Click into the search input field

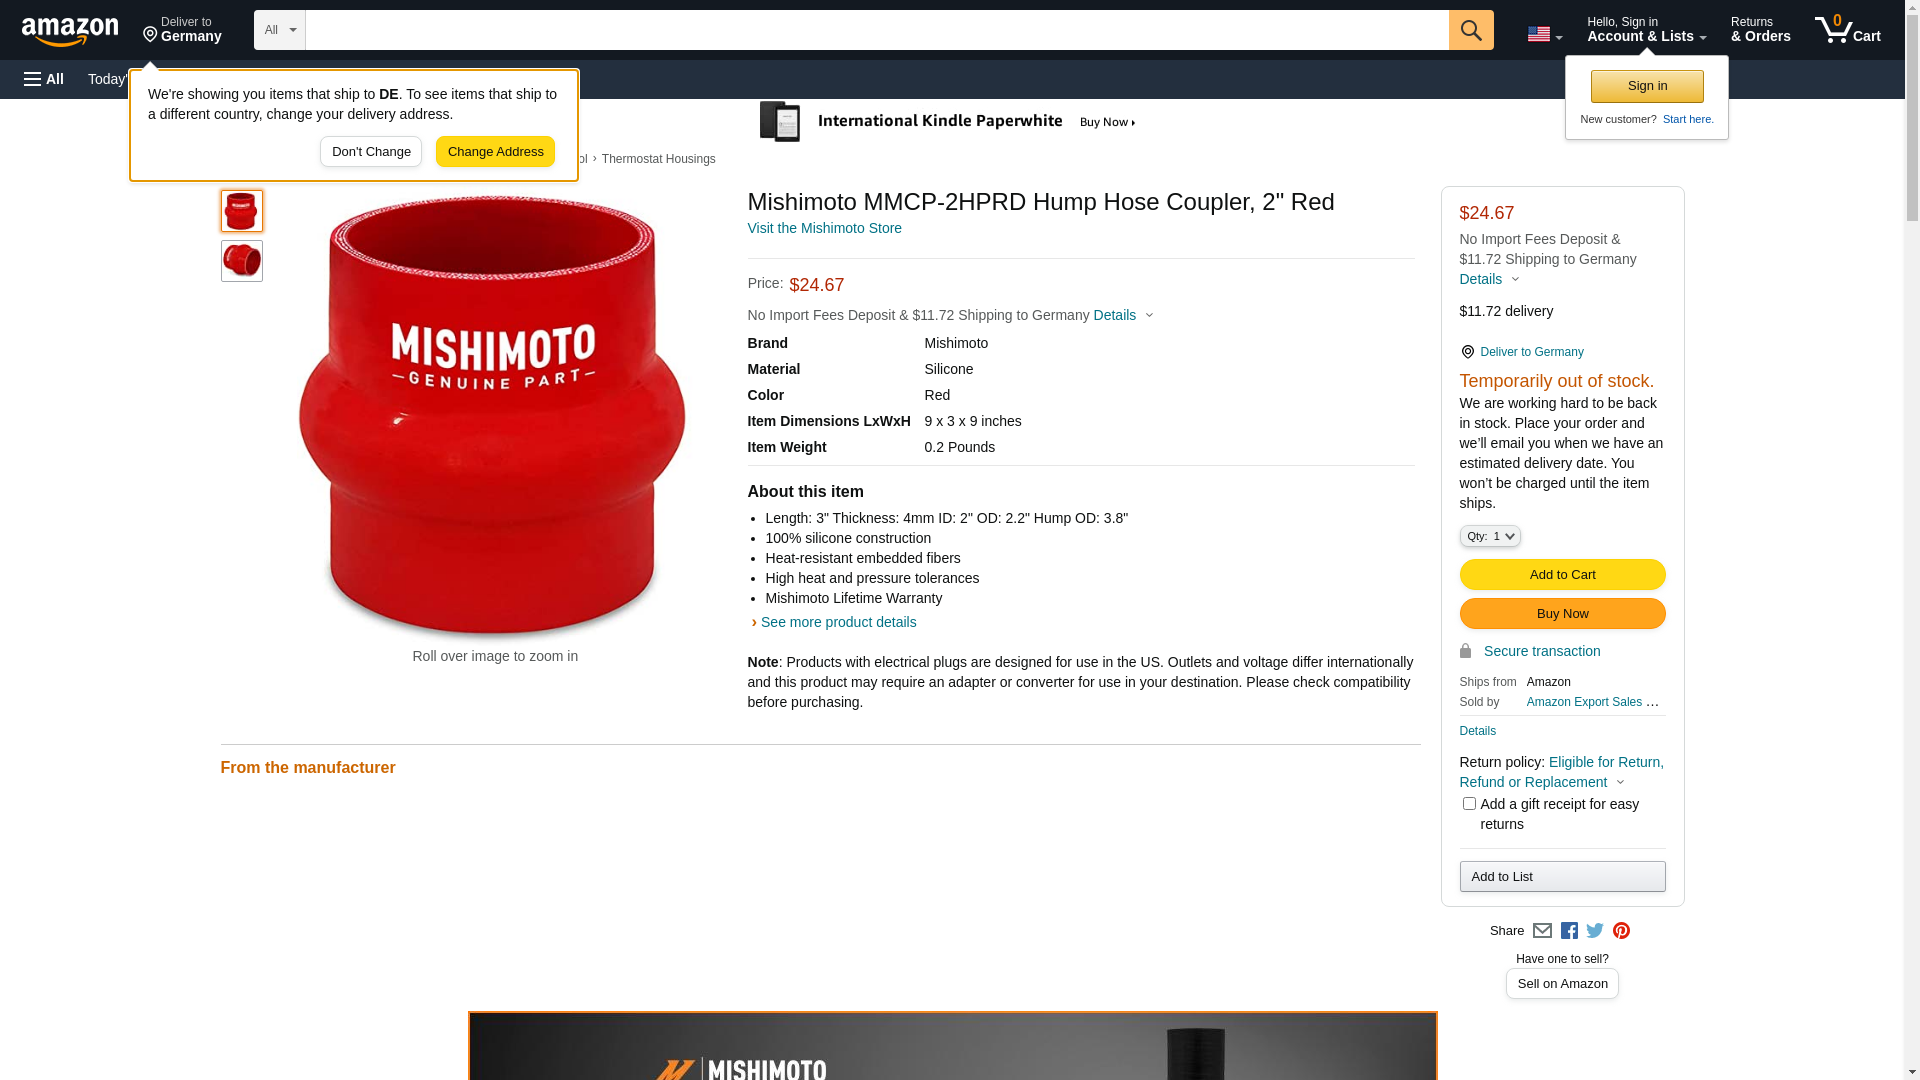pos(877,30)
